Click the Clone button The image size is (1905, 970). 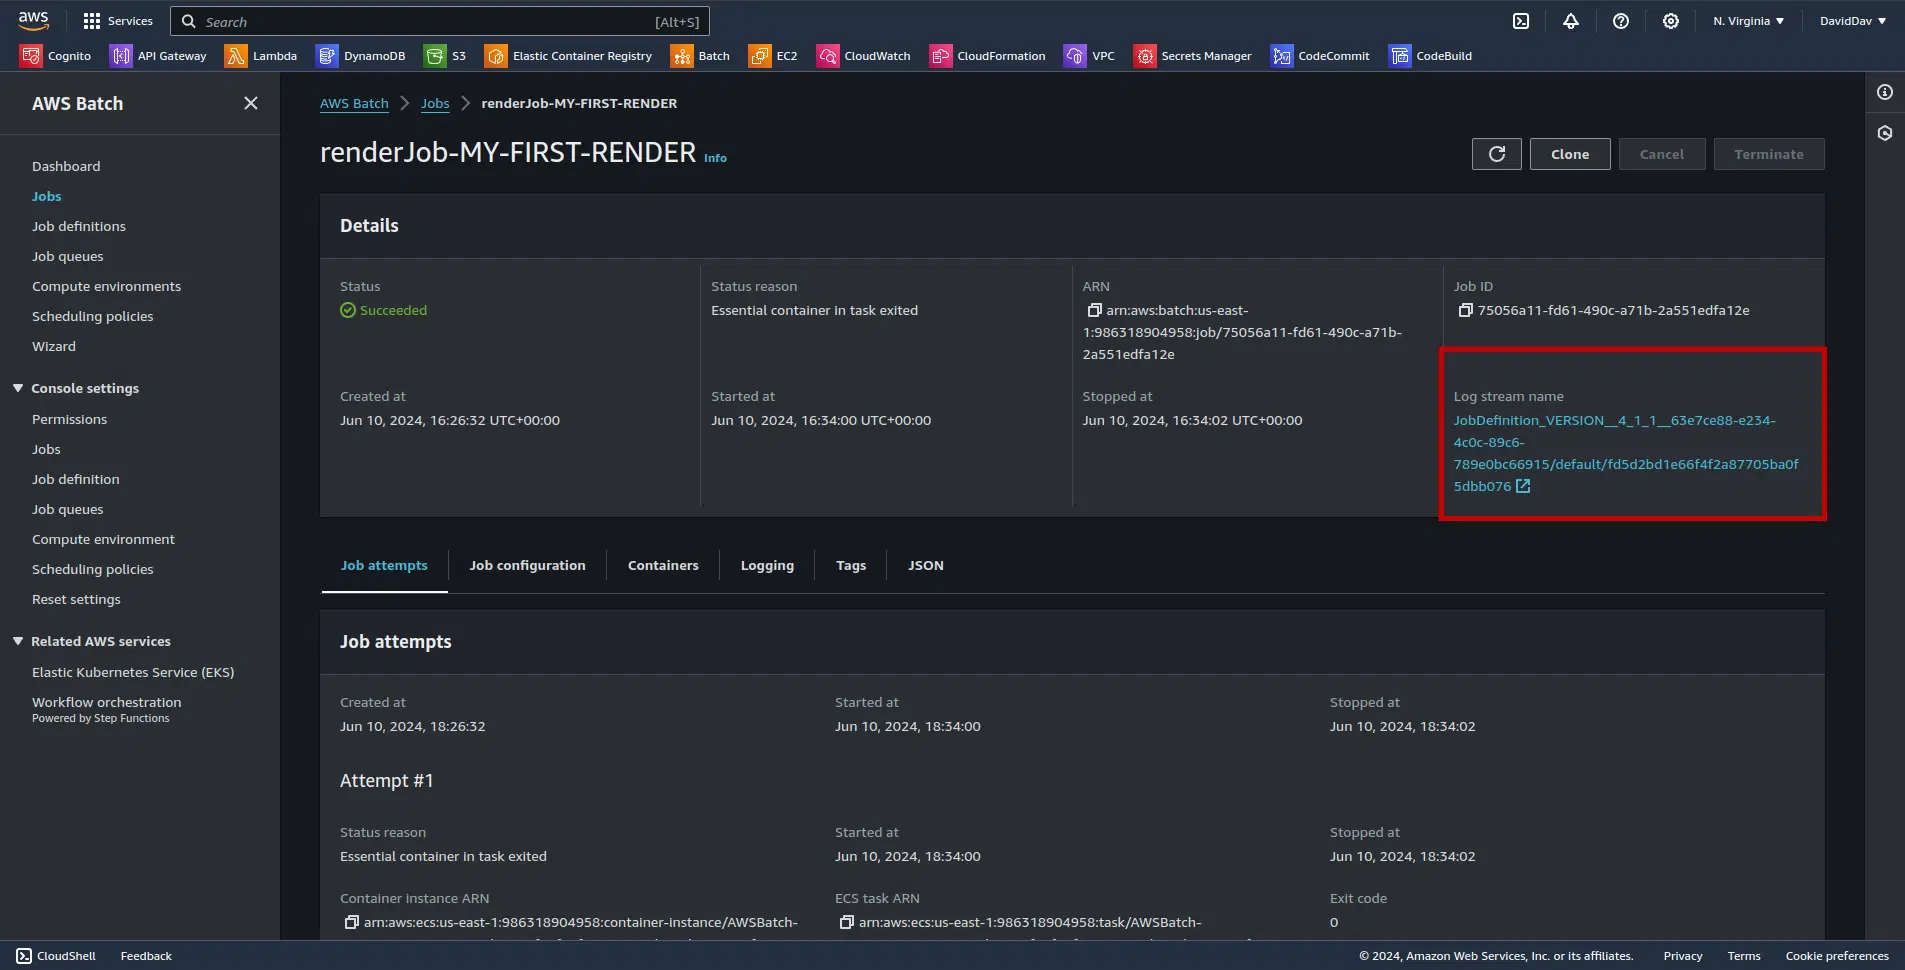point(1569,154)
